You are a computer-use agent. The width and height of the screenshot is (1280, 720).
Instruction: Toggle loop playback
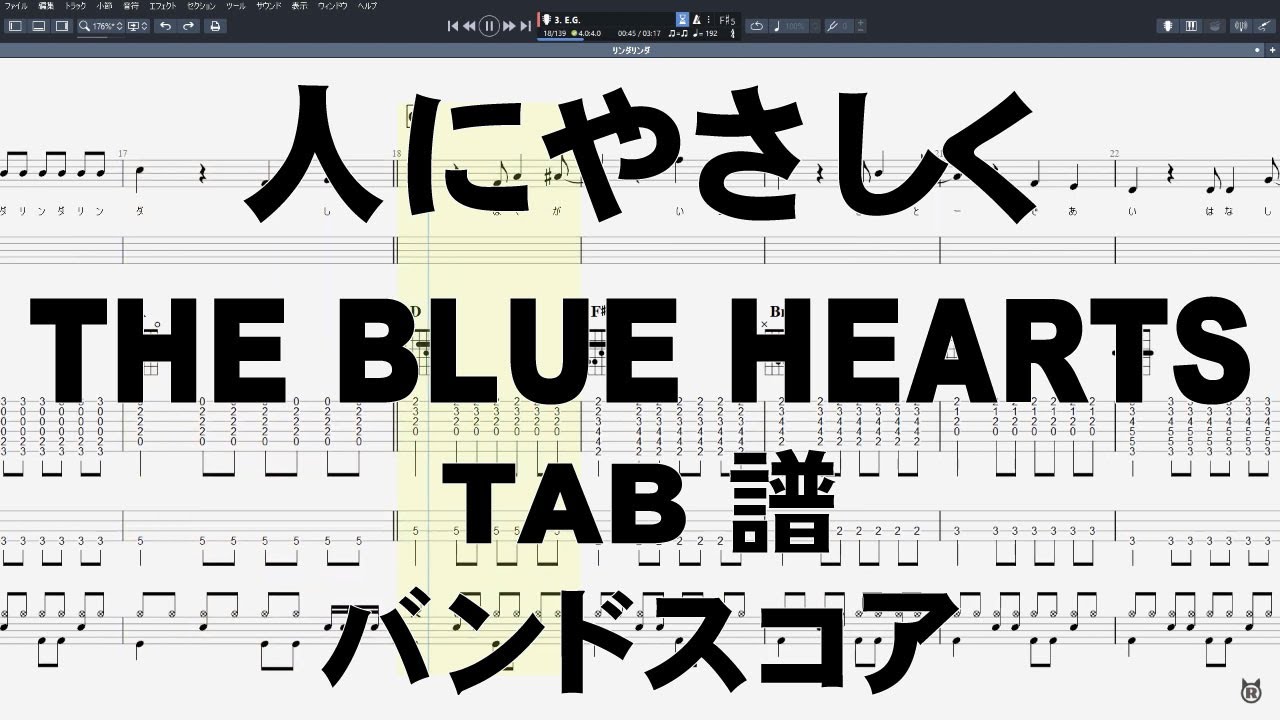pos(757,26)
